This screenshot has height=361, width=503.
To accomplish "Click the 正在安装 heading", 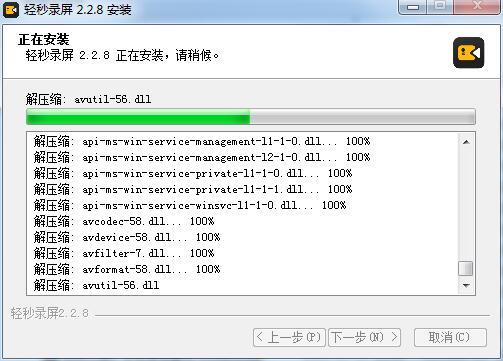I will click(44, 40).
